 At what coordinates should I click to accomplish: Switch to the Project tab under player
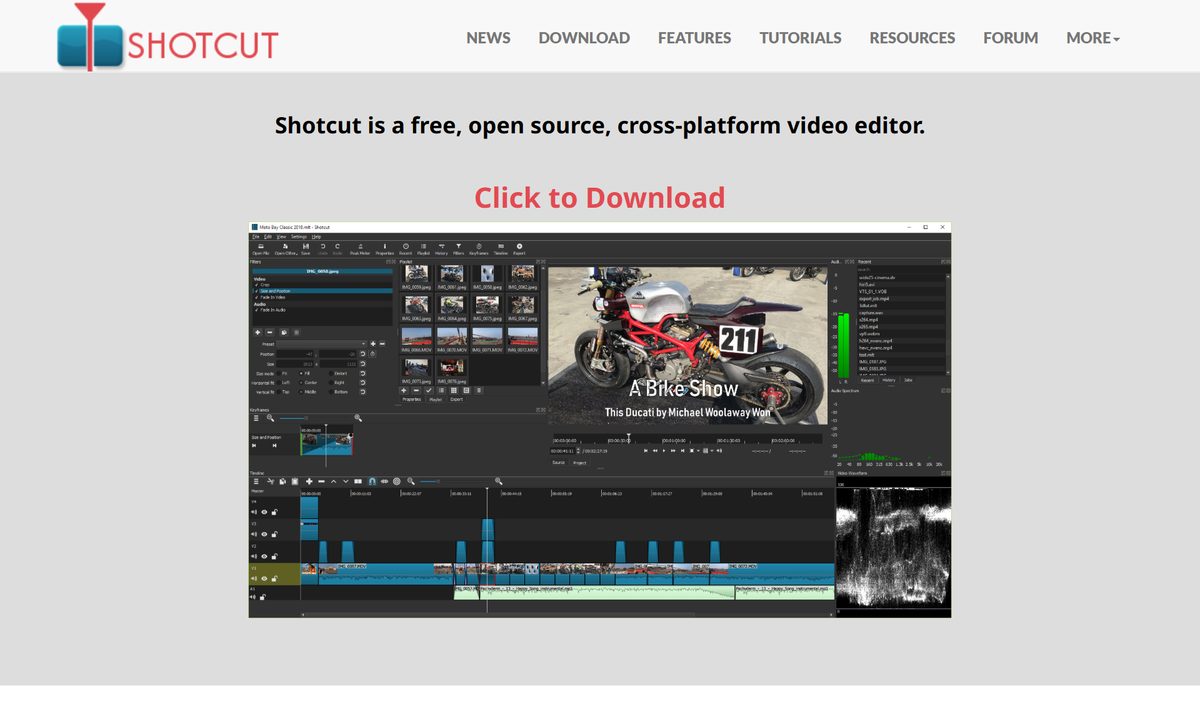(x=580, y=462)
